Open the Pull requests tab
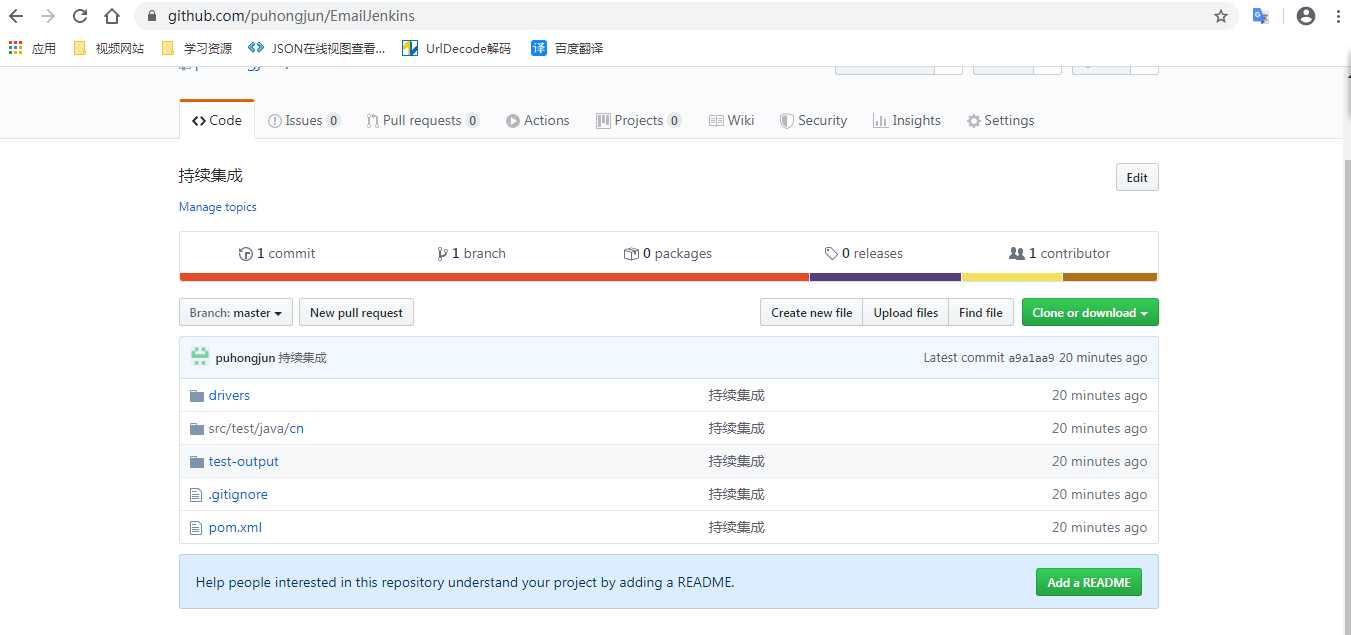The height and width of the screenshot is (635, 1351). point(423,120)
